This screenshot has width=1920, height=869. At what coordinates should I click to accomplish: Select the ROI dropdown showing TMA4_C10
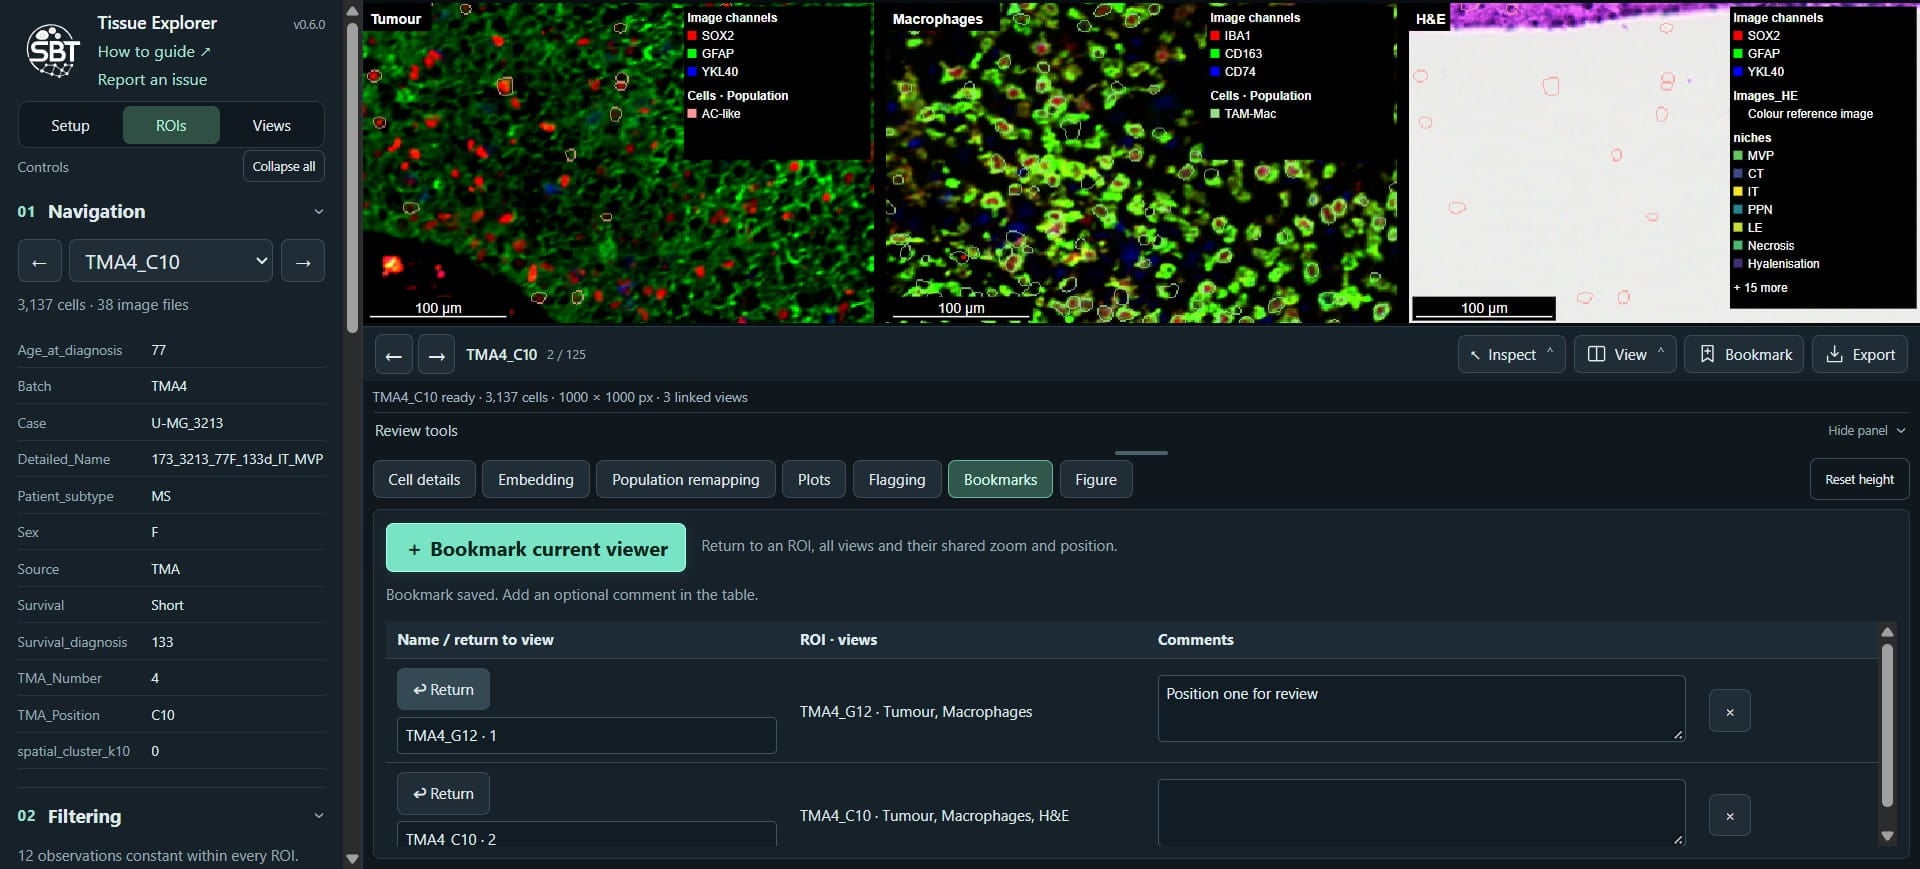[171, 261]
